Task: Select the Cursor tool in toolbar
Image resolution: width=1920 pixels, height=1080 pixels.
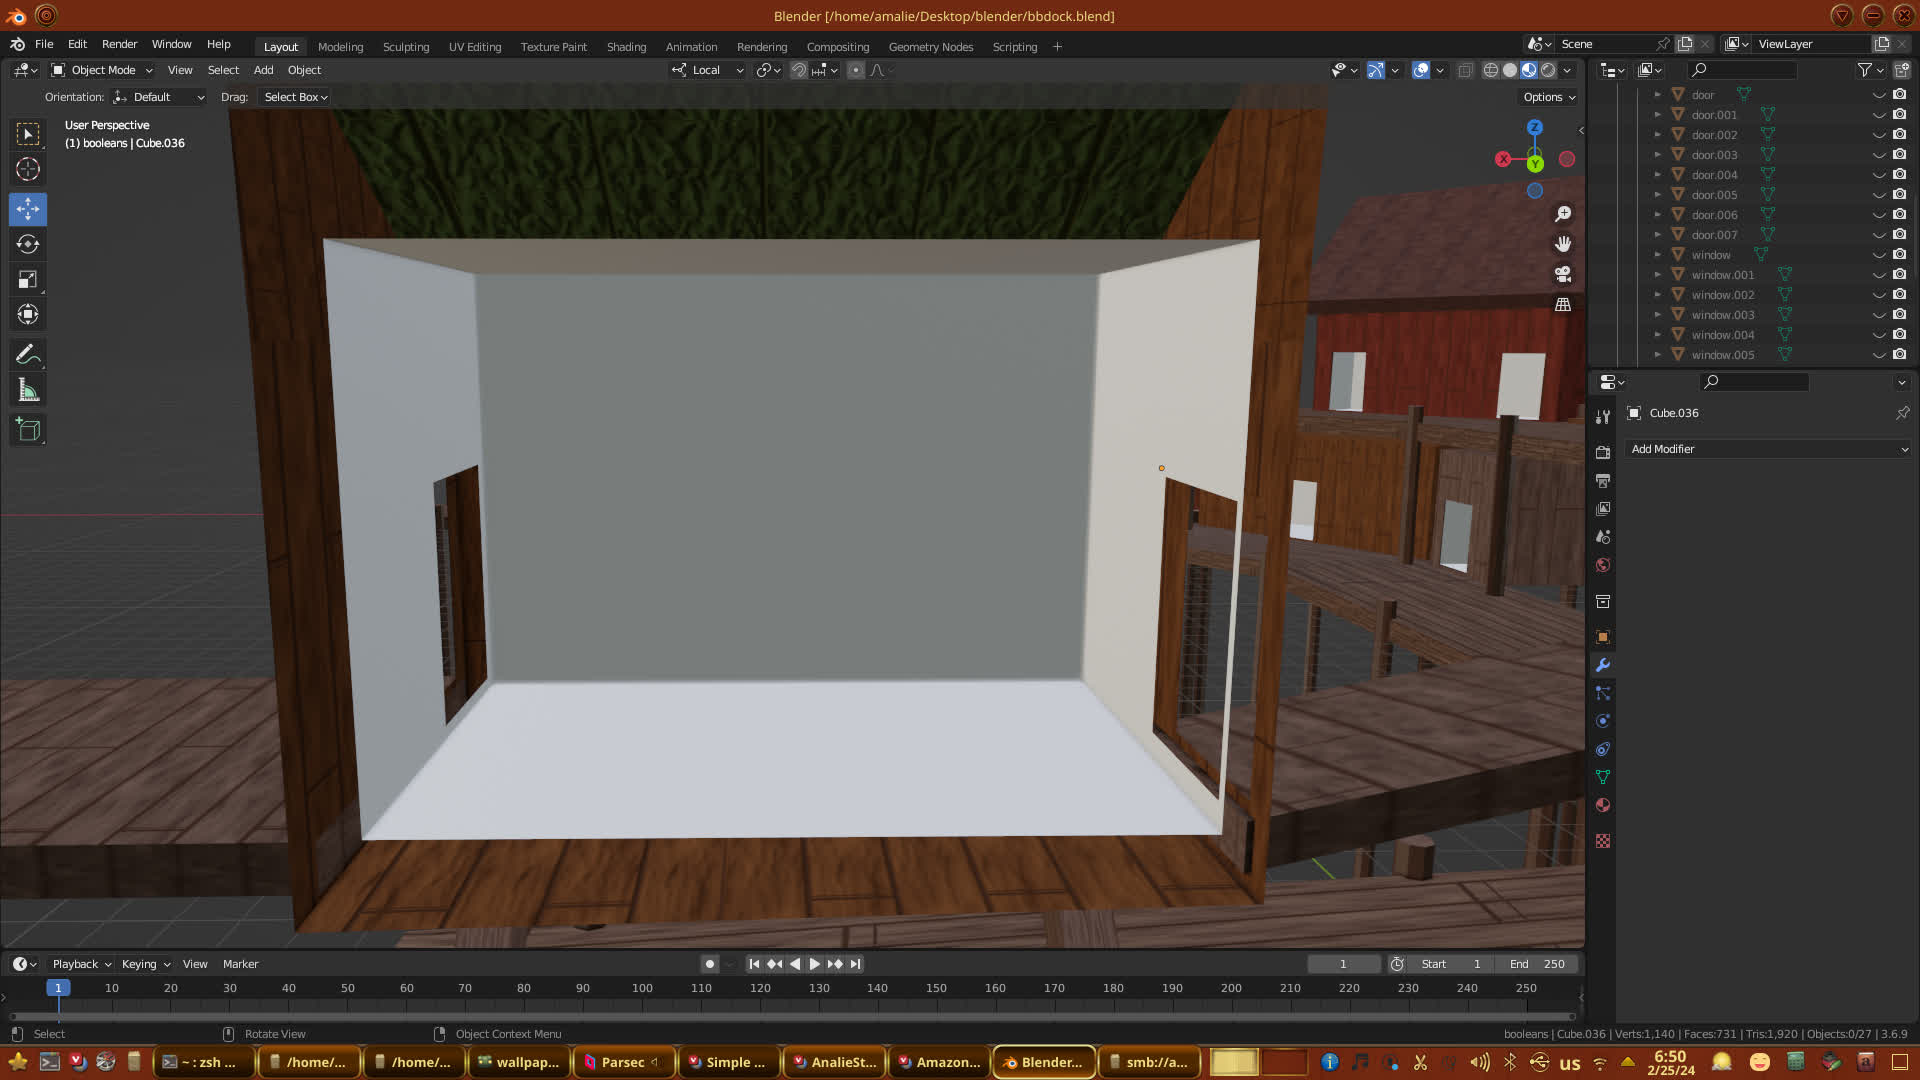Action: pos(28,169)
